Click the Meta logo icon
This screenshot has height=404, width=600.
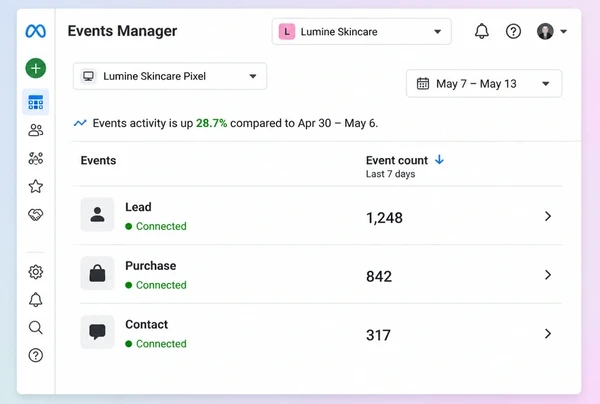click(36, 31)
